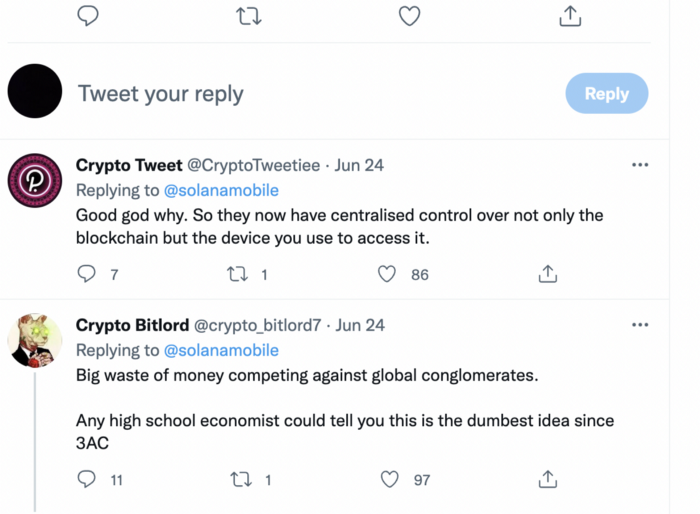Open @solanamobile link in Crypto Tweet's reply
The height and width of the screenshot is (514, 700).
coord(221,190)
